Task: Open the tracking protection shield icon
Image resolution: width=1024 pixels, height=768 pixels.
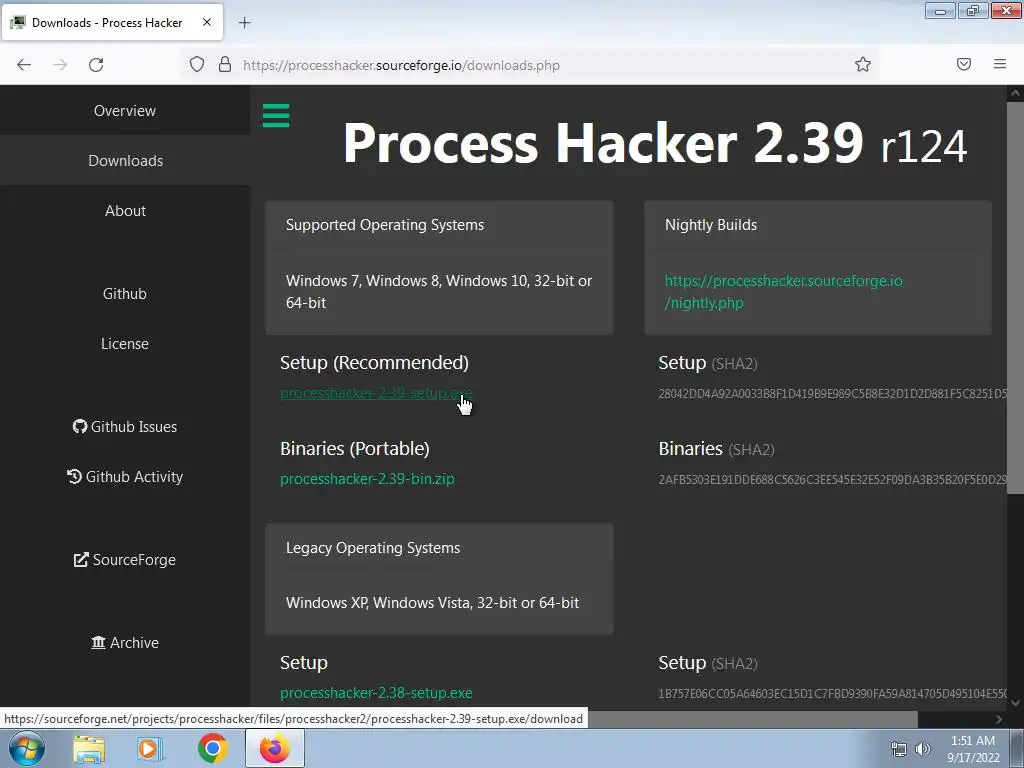Action: coord(197,64)
